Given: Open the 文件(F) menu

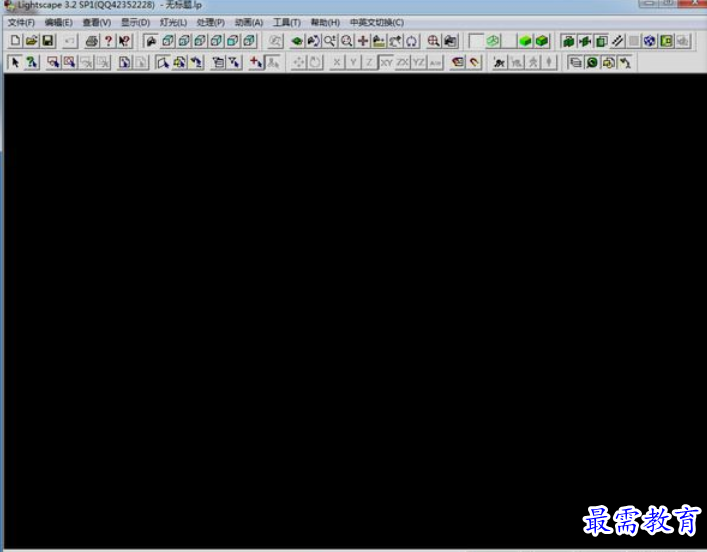Looking at the screenshot, I should 21,23.
